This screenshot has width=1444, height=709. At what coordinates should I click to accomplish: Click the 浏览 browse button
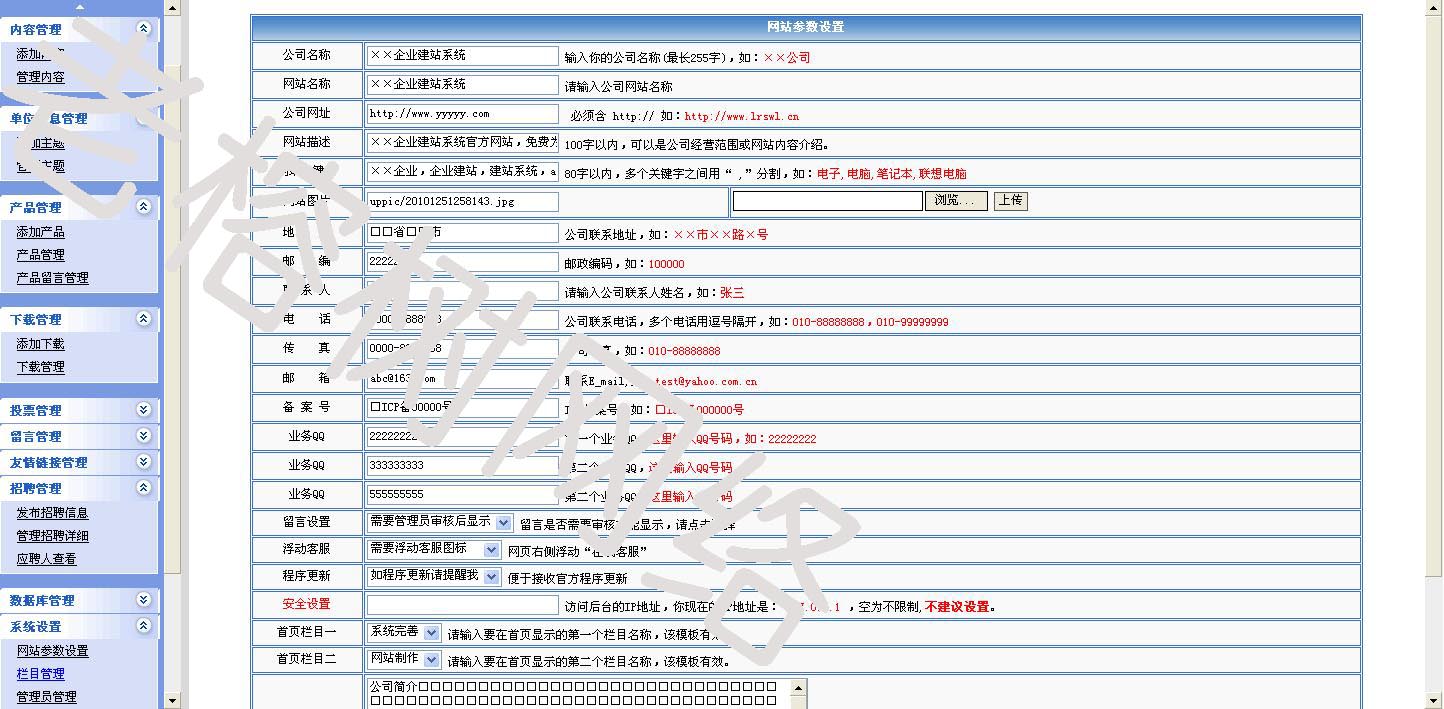click(955, 201)
